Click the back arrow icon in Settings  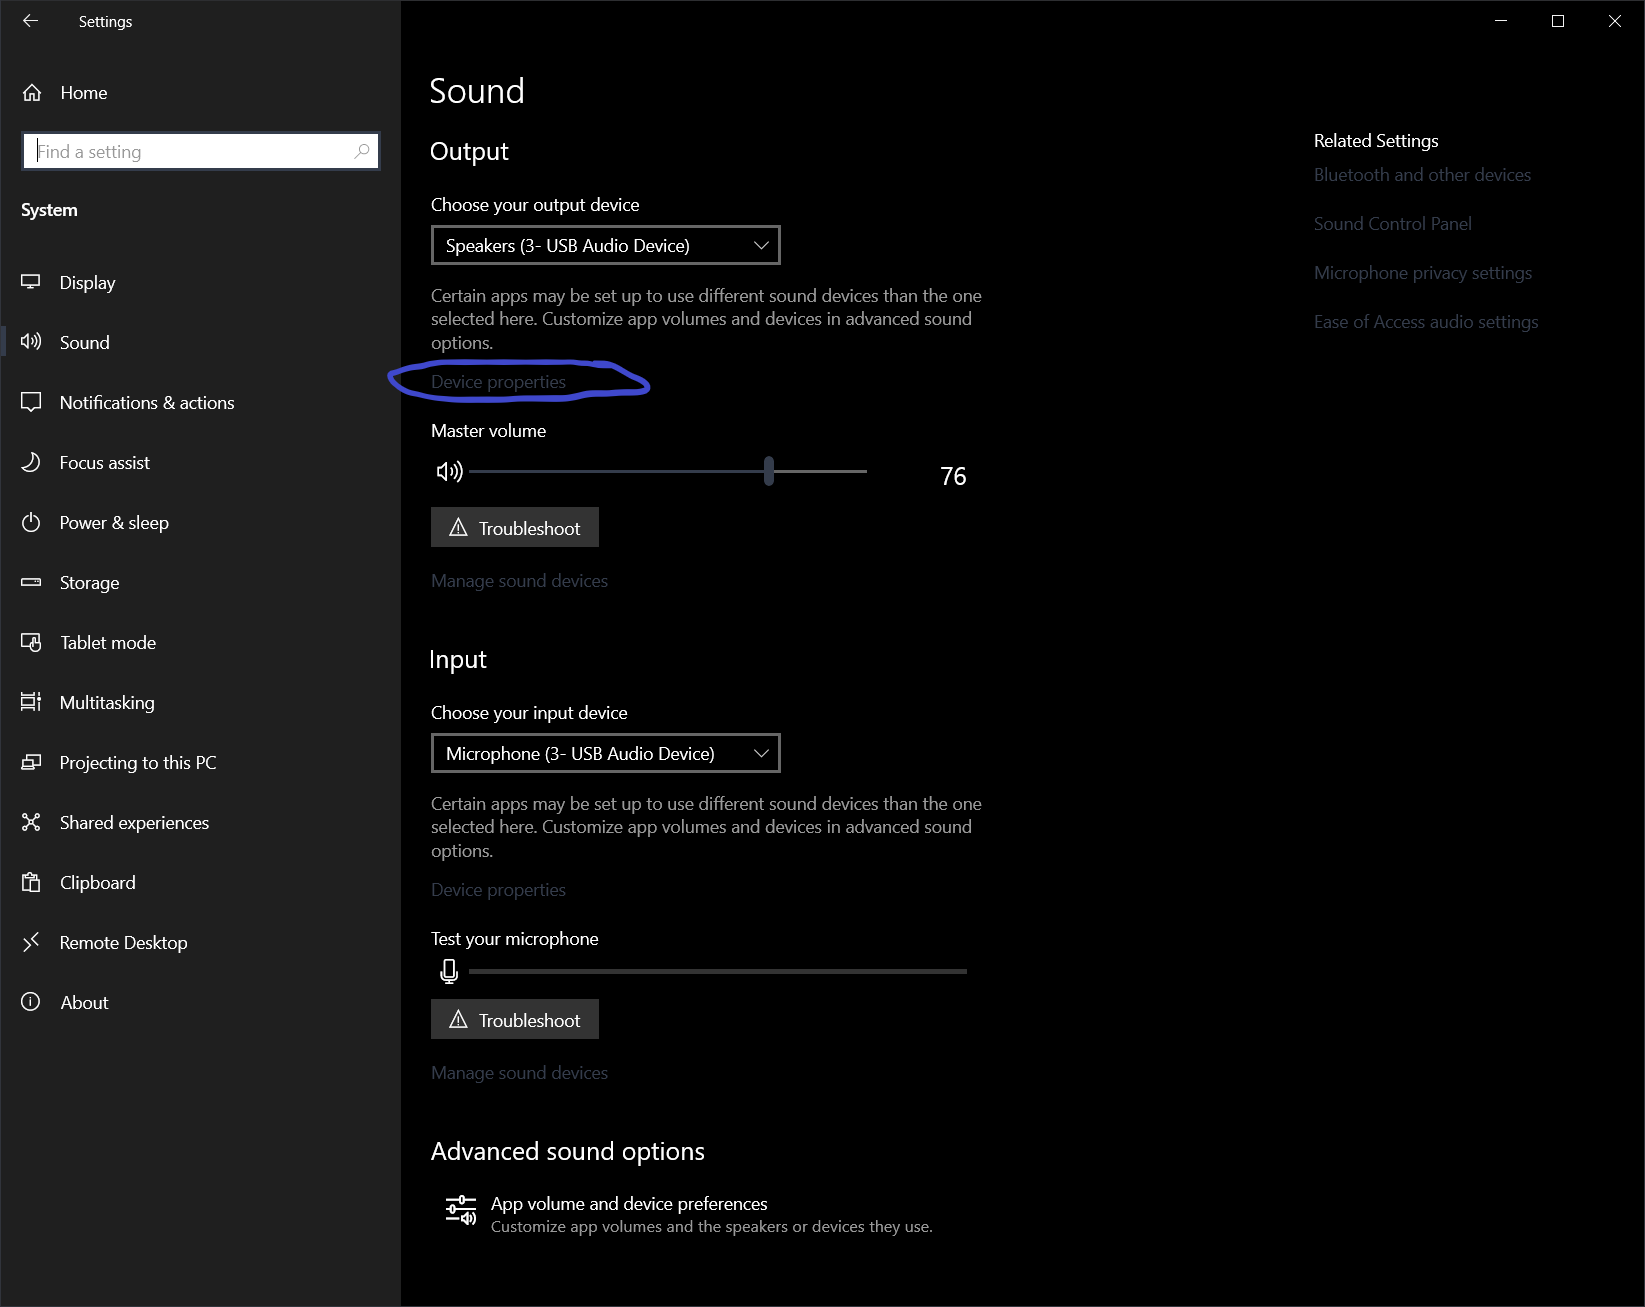[x=30, y=21]
